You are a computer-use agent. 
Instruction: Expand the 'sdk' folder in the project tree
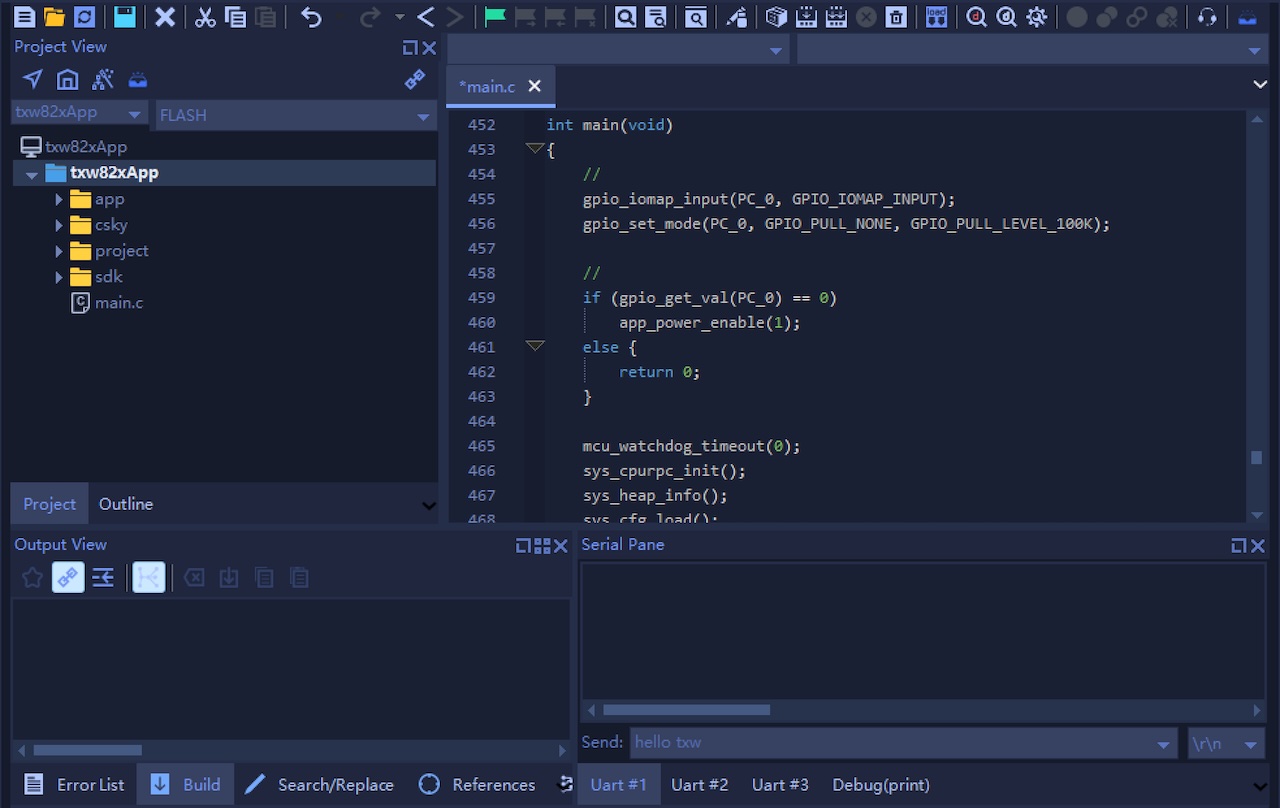point(59,277)
